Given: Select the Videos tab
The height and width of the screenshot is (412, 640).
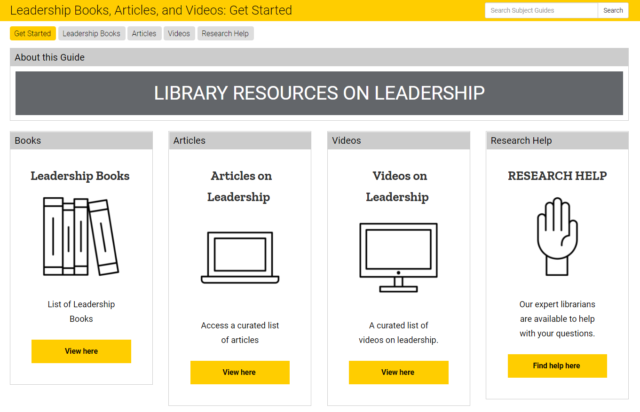Looking at the screenshot, I should pos(179,33).
